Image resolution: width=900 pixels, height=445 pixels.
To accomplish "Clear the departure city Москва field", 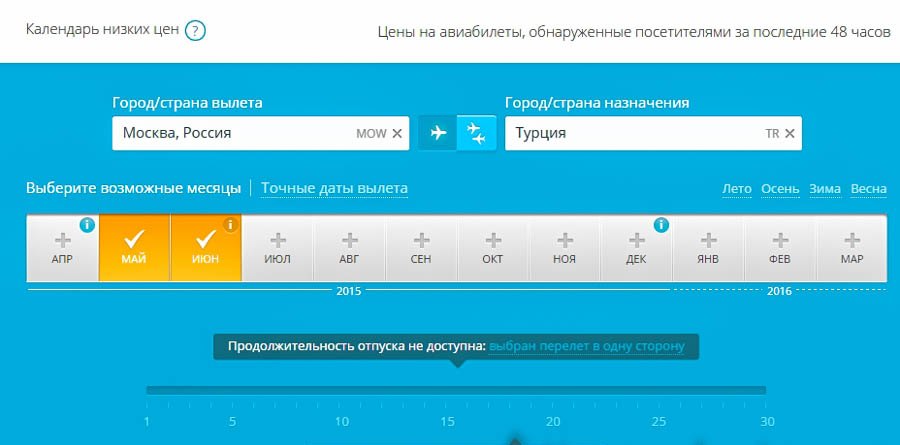I will [x=397, y=133].
